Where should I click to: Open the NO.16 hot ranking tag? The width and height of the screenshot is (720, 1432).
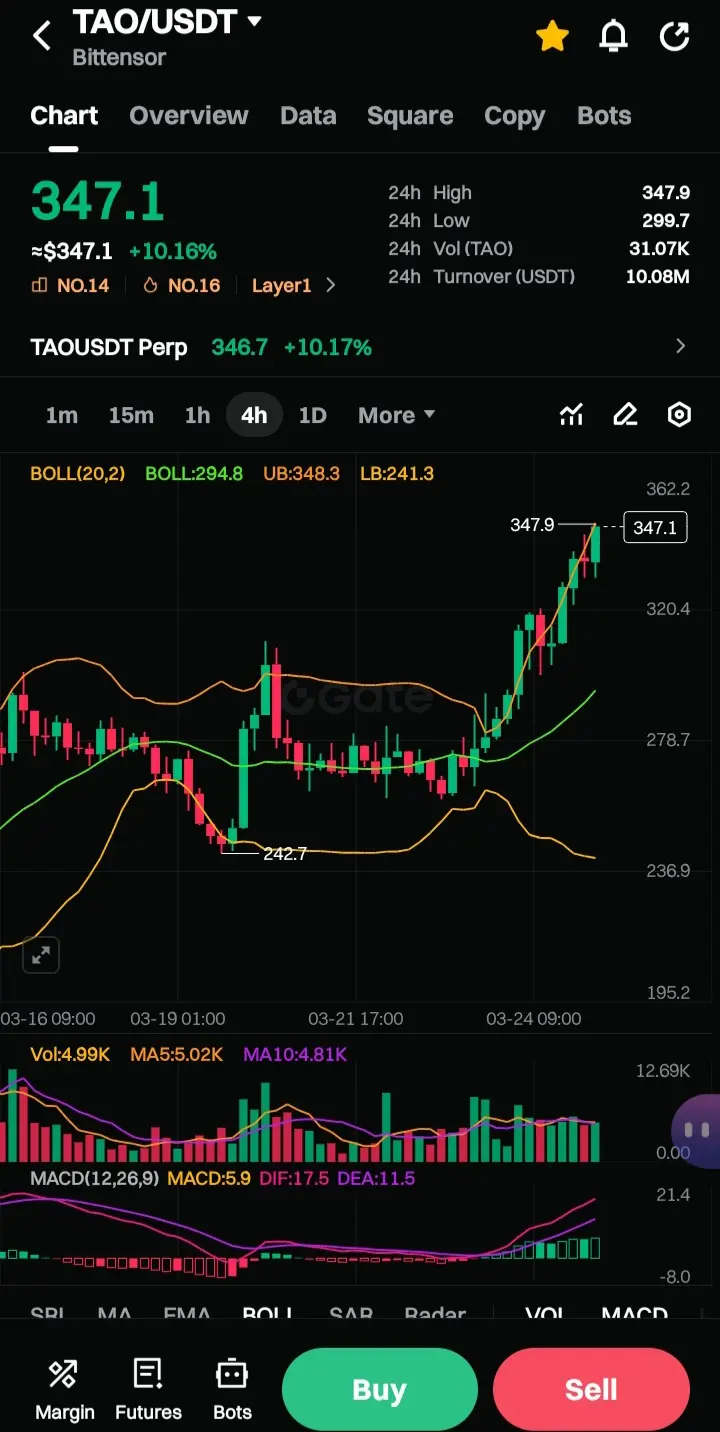pos(182,286)
